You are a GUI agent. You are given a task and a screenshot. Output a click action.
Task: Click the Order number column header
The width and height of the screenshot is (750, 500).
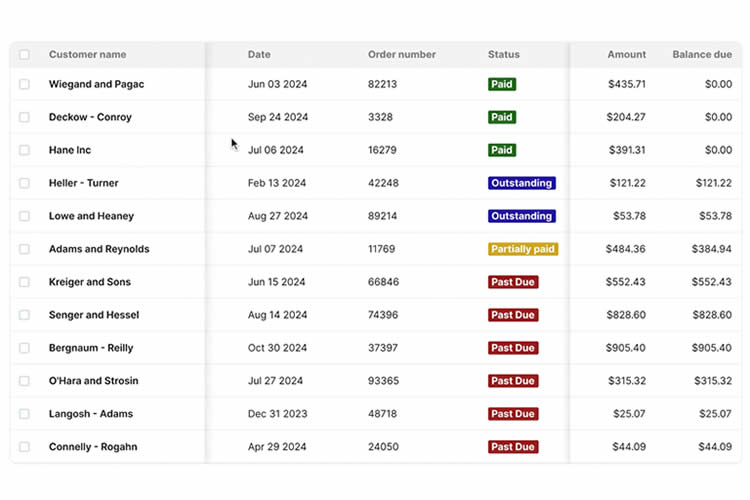tap(401, 55)
